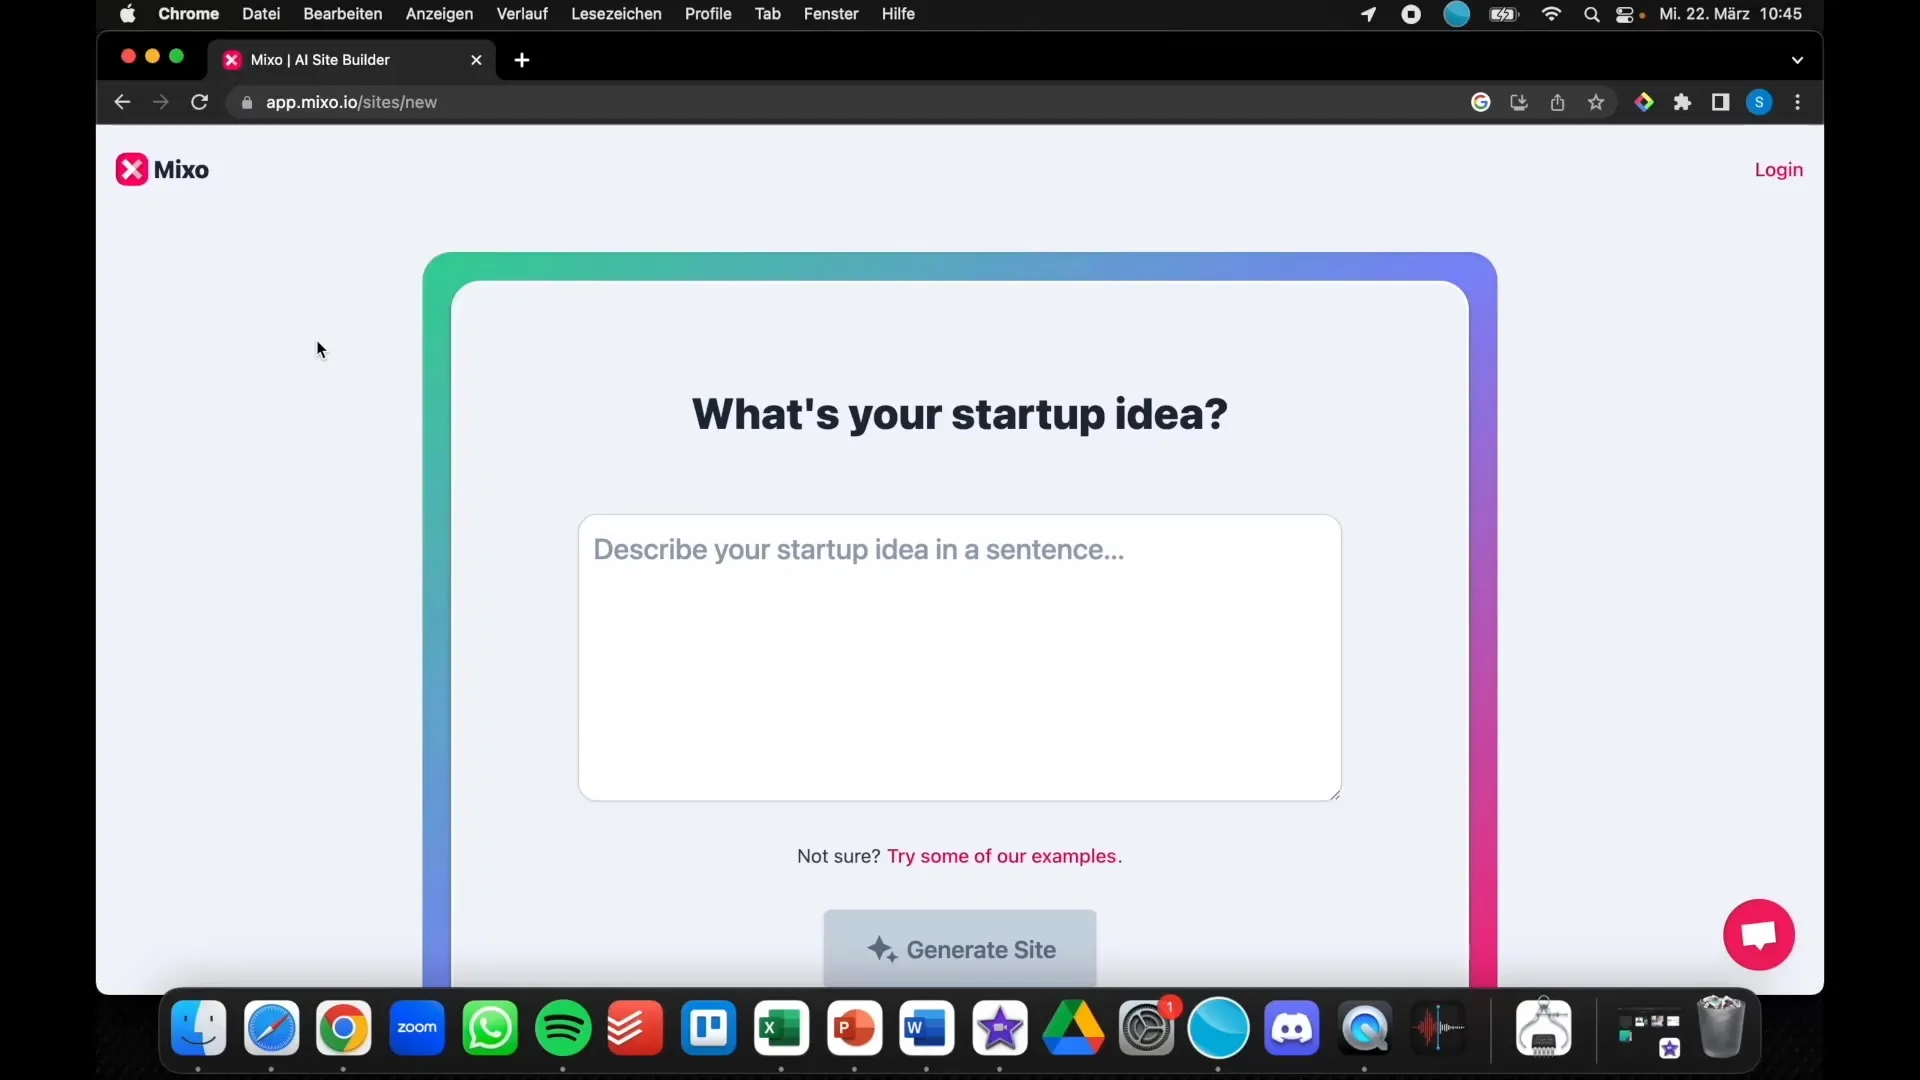The image size is (1920, 1080).
Task: Click the address bar lock icon
Action: [247, 103]
